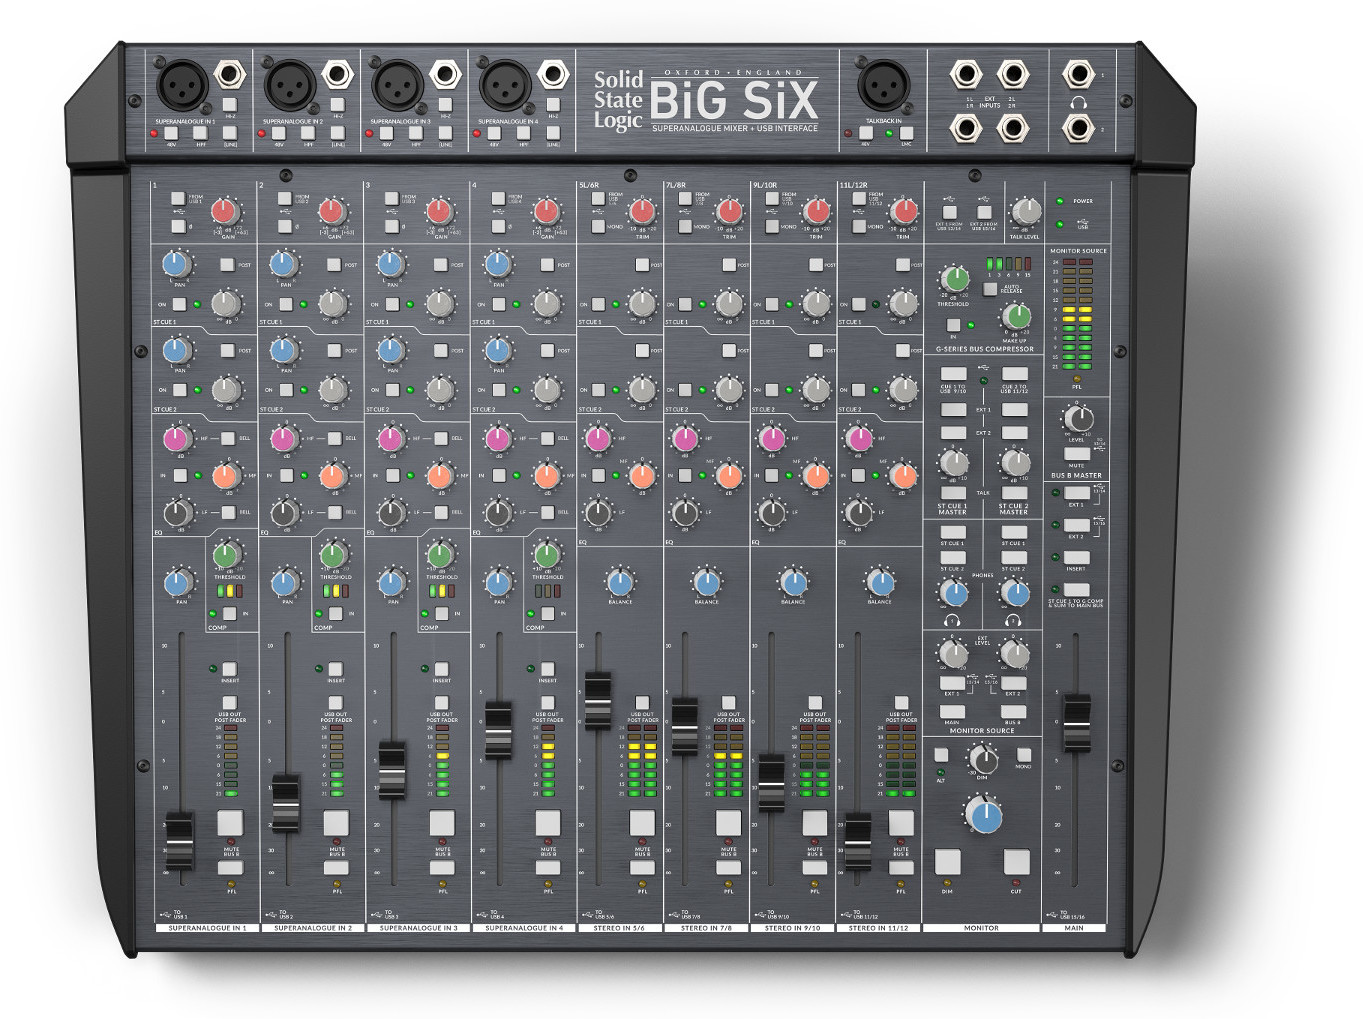Image resolution: width=1363 pixels, height=1019 pixels.
Task: Move the Stereo In 7/8 fader
Action: (685, 727)
